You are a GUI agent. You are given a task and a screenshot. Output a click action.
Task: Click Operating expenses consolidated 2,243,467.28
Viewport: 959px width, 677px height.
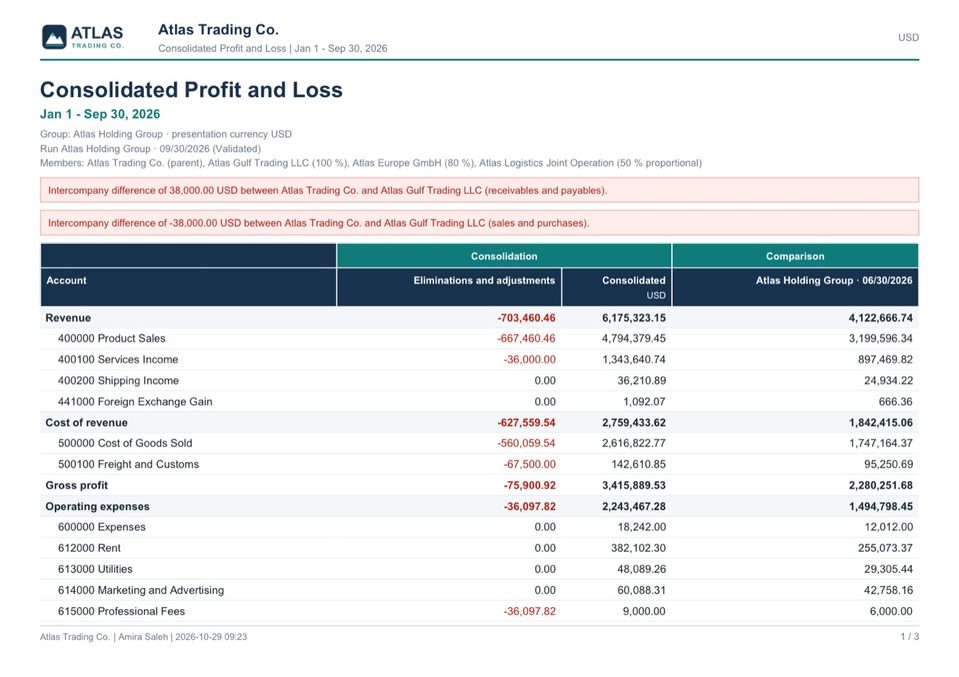[634, 506]
